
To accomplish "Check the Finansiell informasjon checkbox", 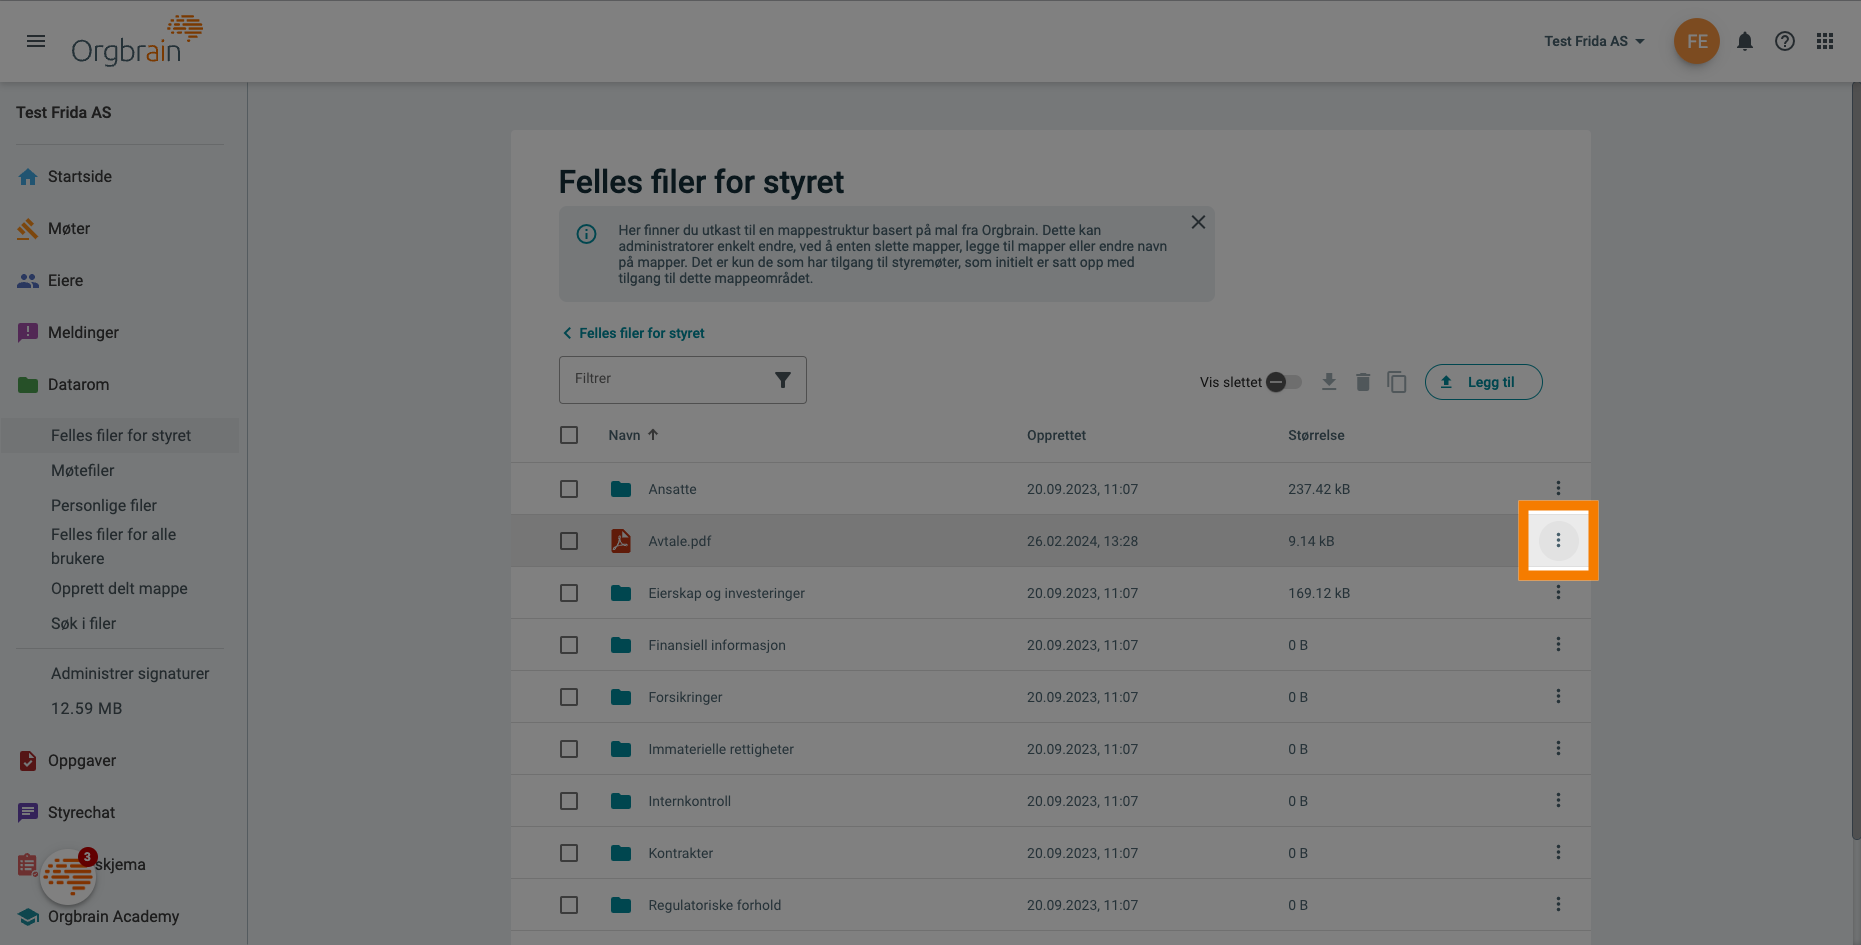I will [x=569, y=645].
